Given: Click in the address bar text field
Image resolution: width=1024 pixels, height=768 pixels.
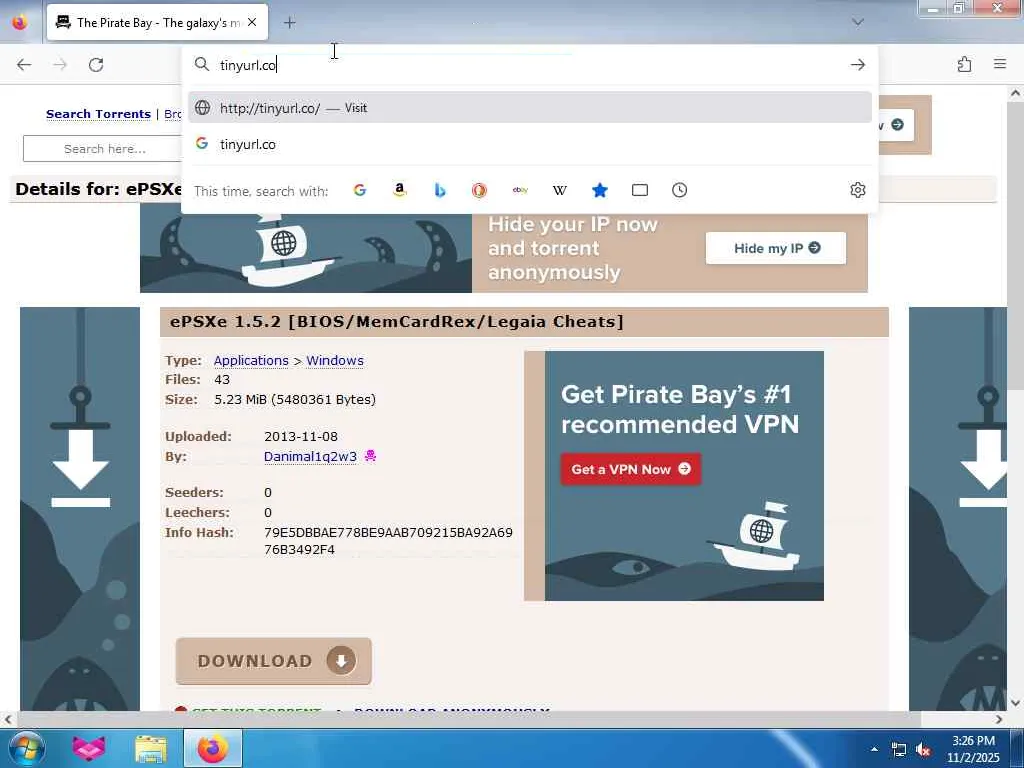Looking at the screenshot, I should pyautogui.click(x=529, y=65).
